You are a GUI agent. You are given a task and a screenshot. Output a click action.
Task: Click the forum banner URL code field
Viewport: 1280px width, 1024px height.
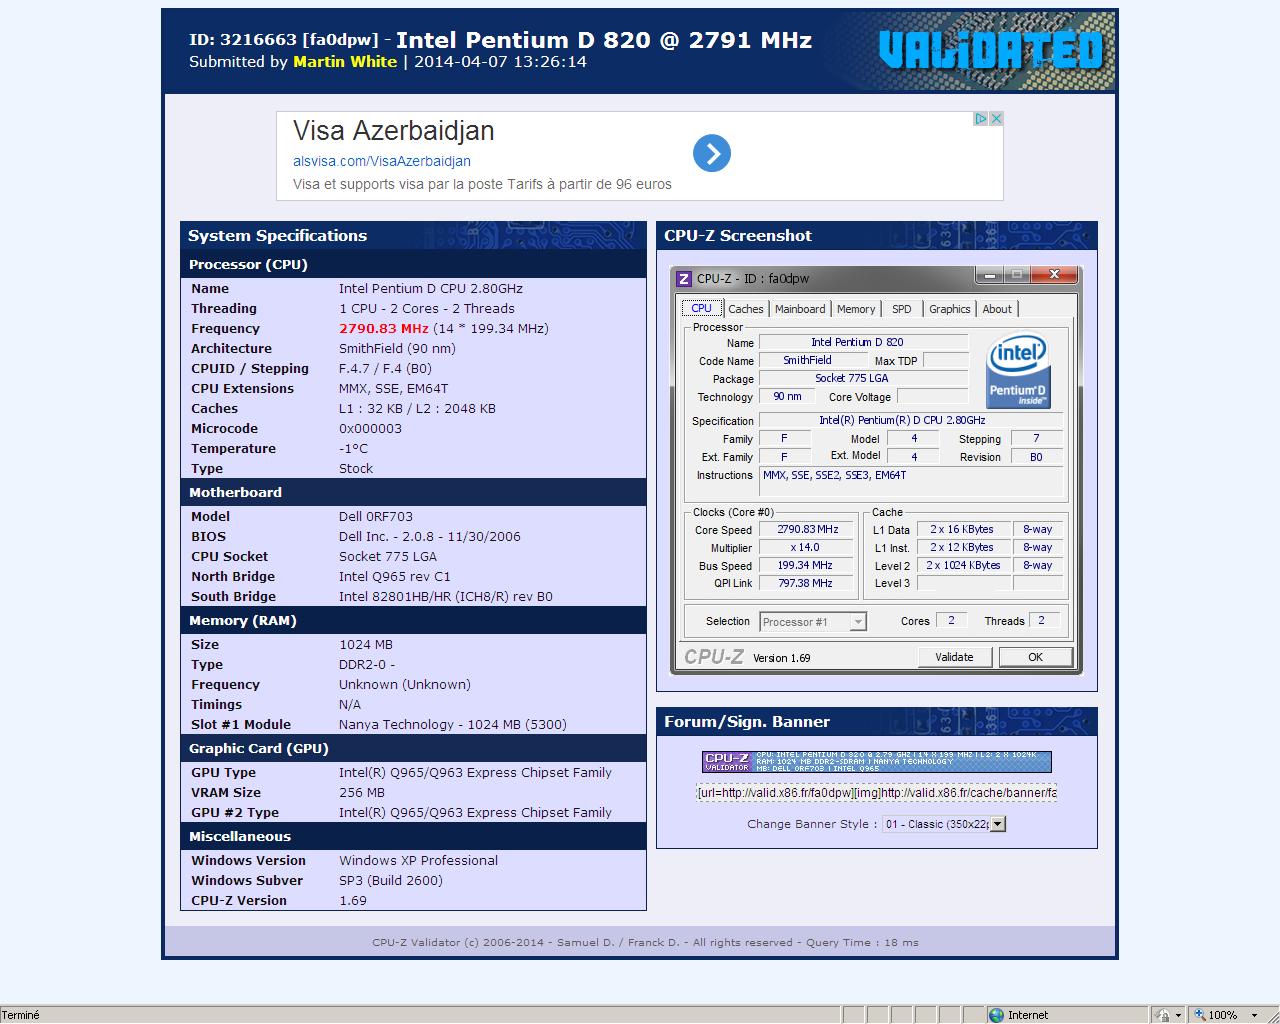[877, 793]
